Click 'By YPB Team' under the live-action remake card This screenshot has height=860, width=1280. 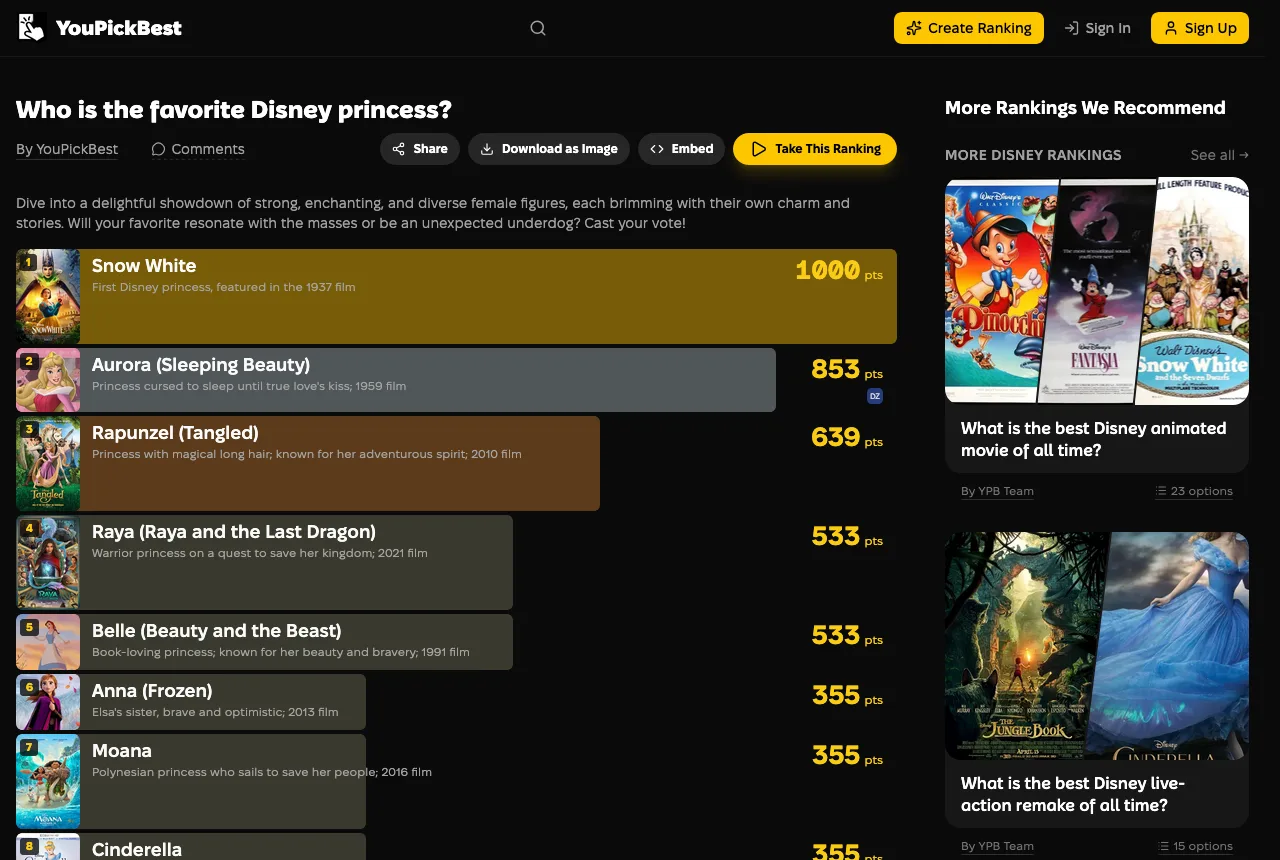click(x=997, y=846)
